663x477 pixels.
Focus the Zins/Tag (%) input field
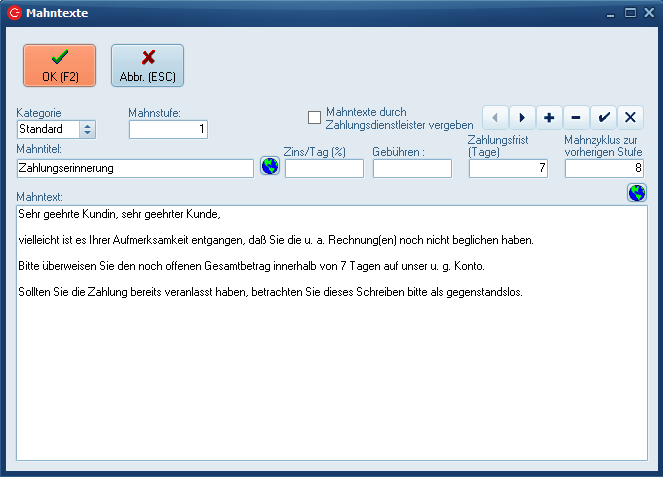pyautogui.click(x=324, y=168)
